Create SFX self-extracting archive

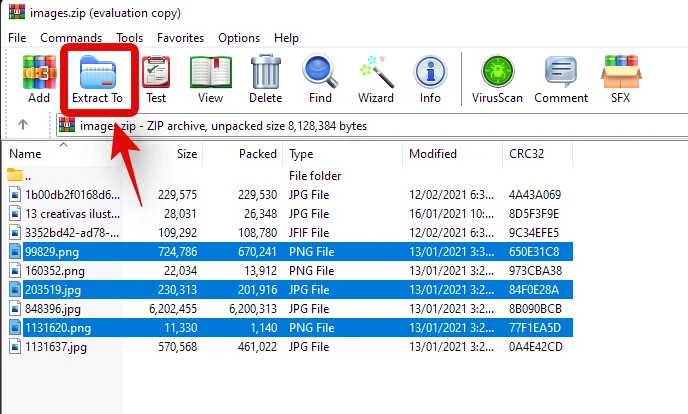(621, 79)
